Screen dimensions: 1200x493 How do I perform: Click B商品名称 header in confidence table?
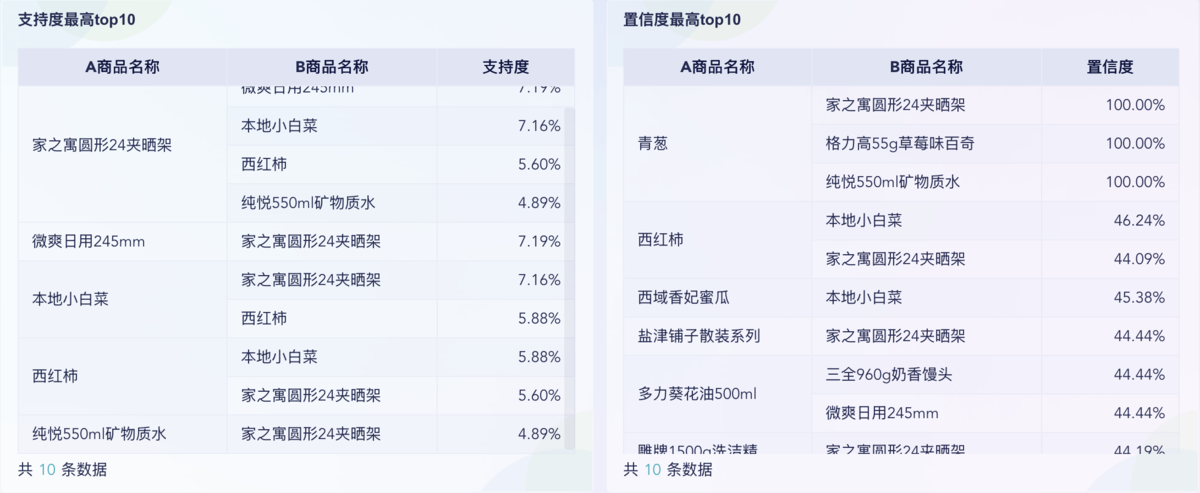[x=926, y=67]
